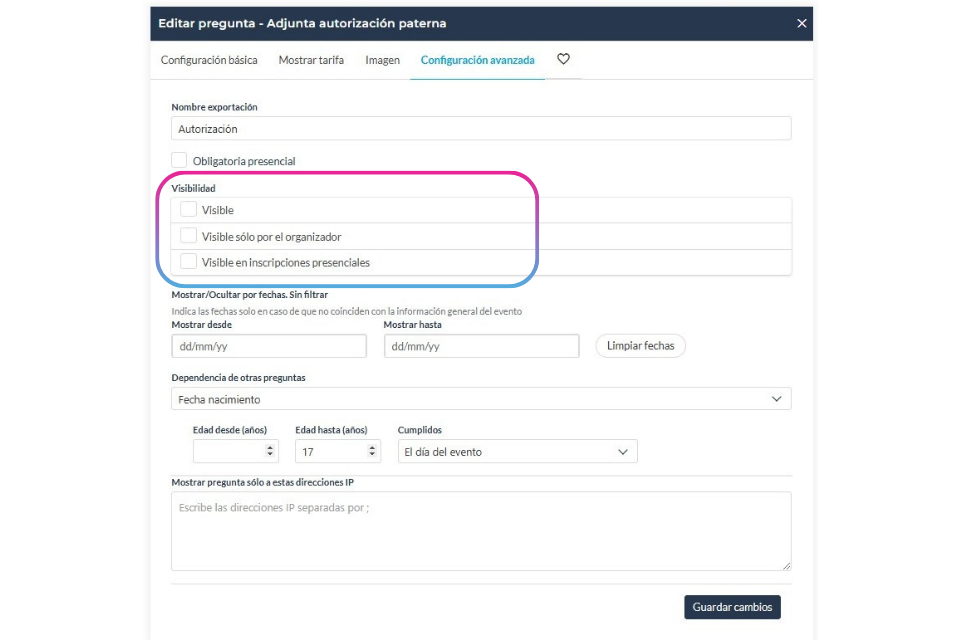This screenshot has width=960, height=640.
Task: Click the IP addresses text area
Action: click(x=481, y=531)
